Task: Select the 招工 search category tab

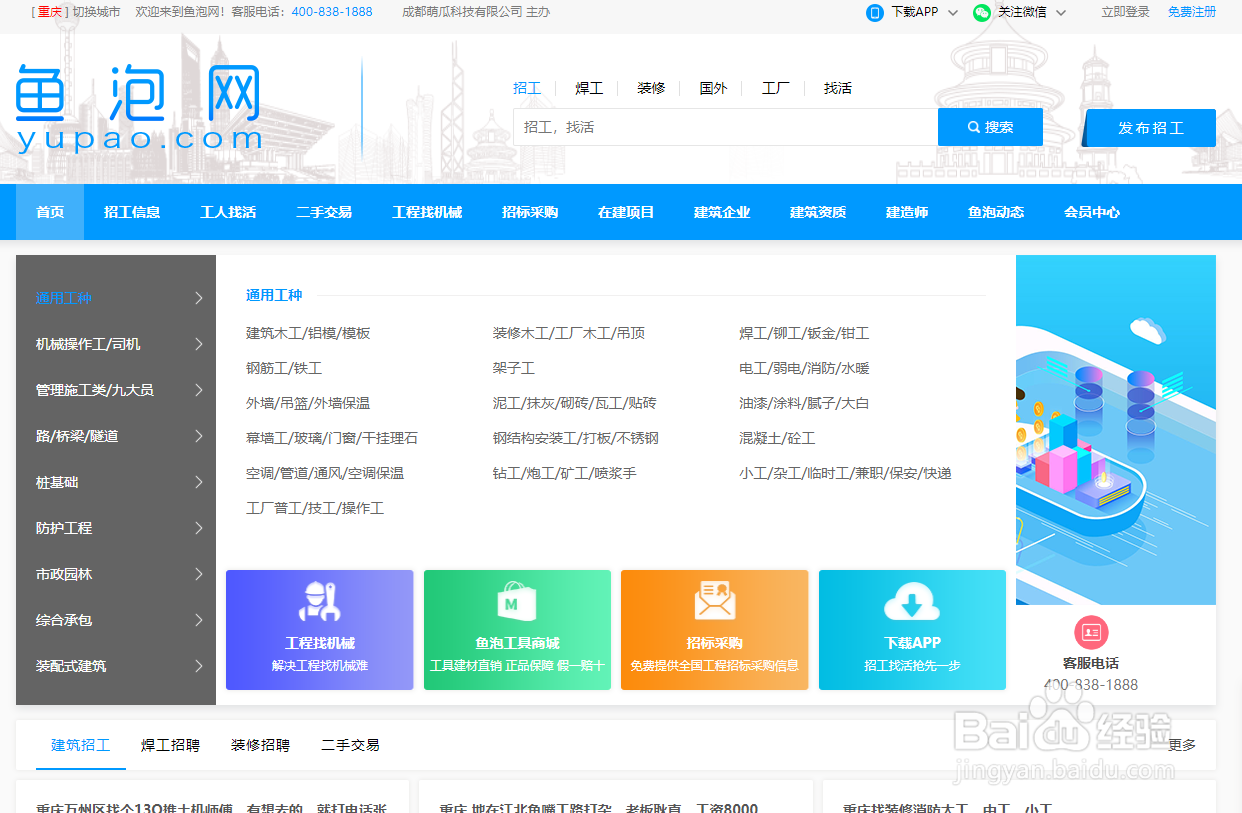Action: pyautogui.click(x=527, y=88)
